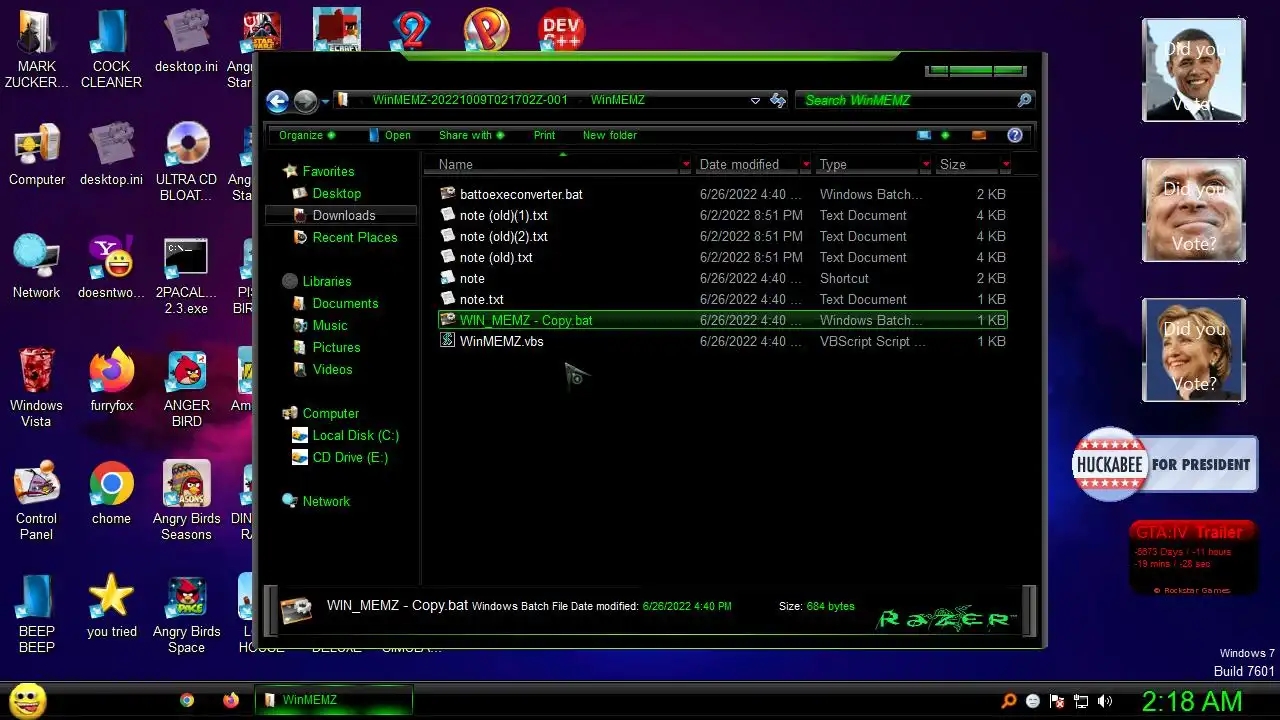Open the Help icon
Screen dimensions: 1280x720
(x=1015, y=135)
